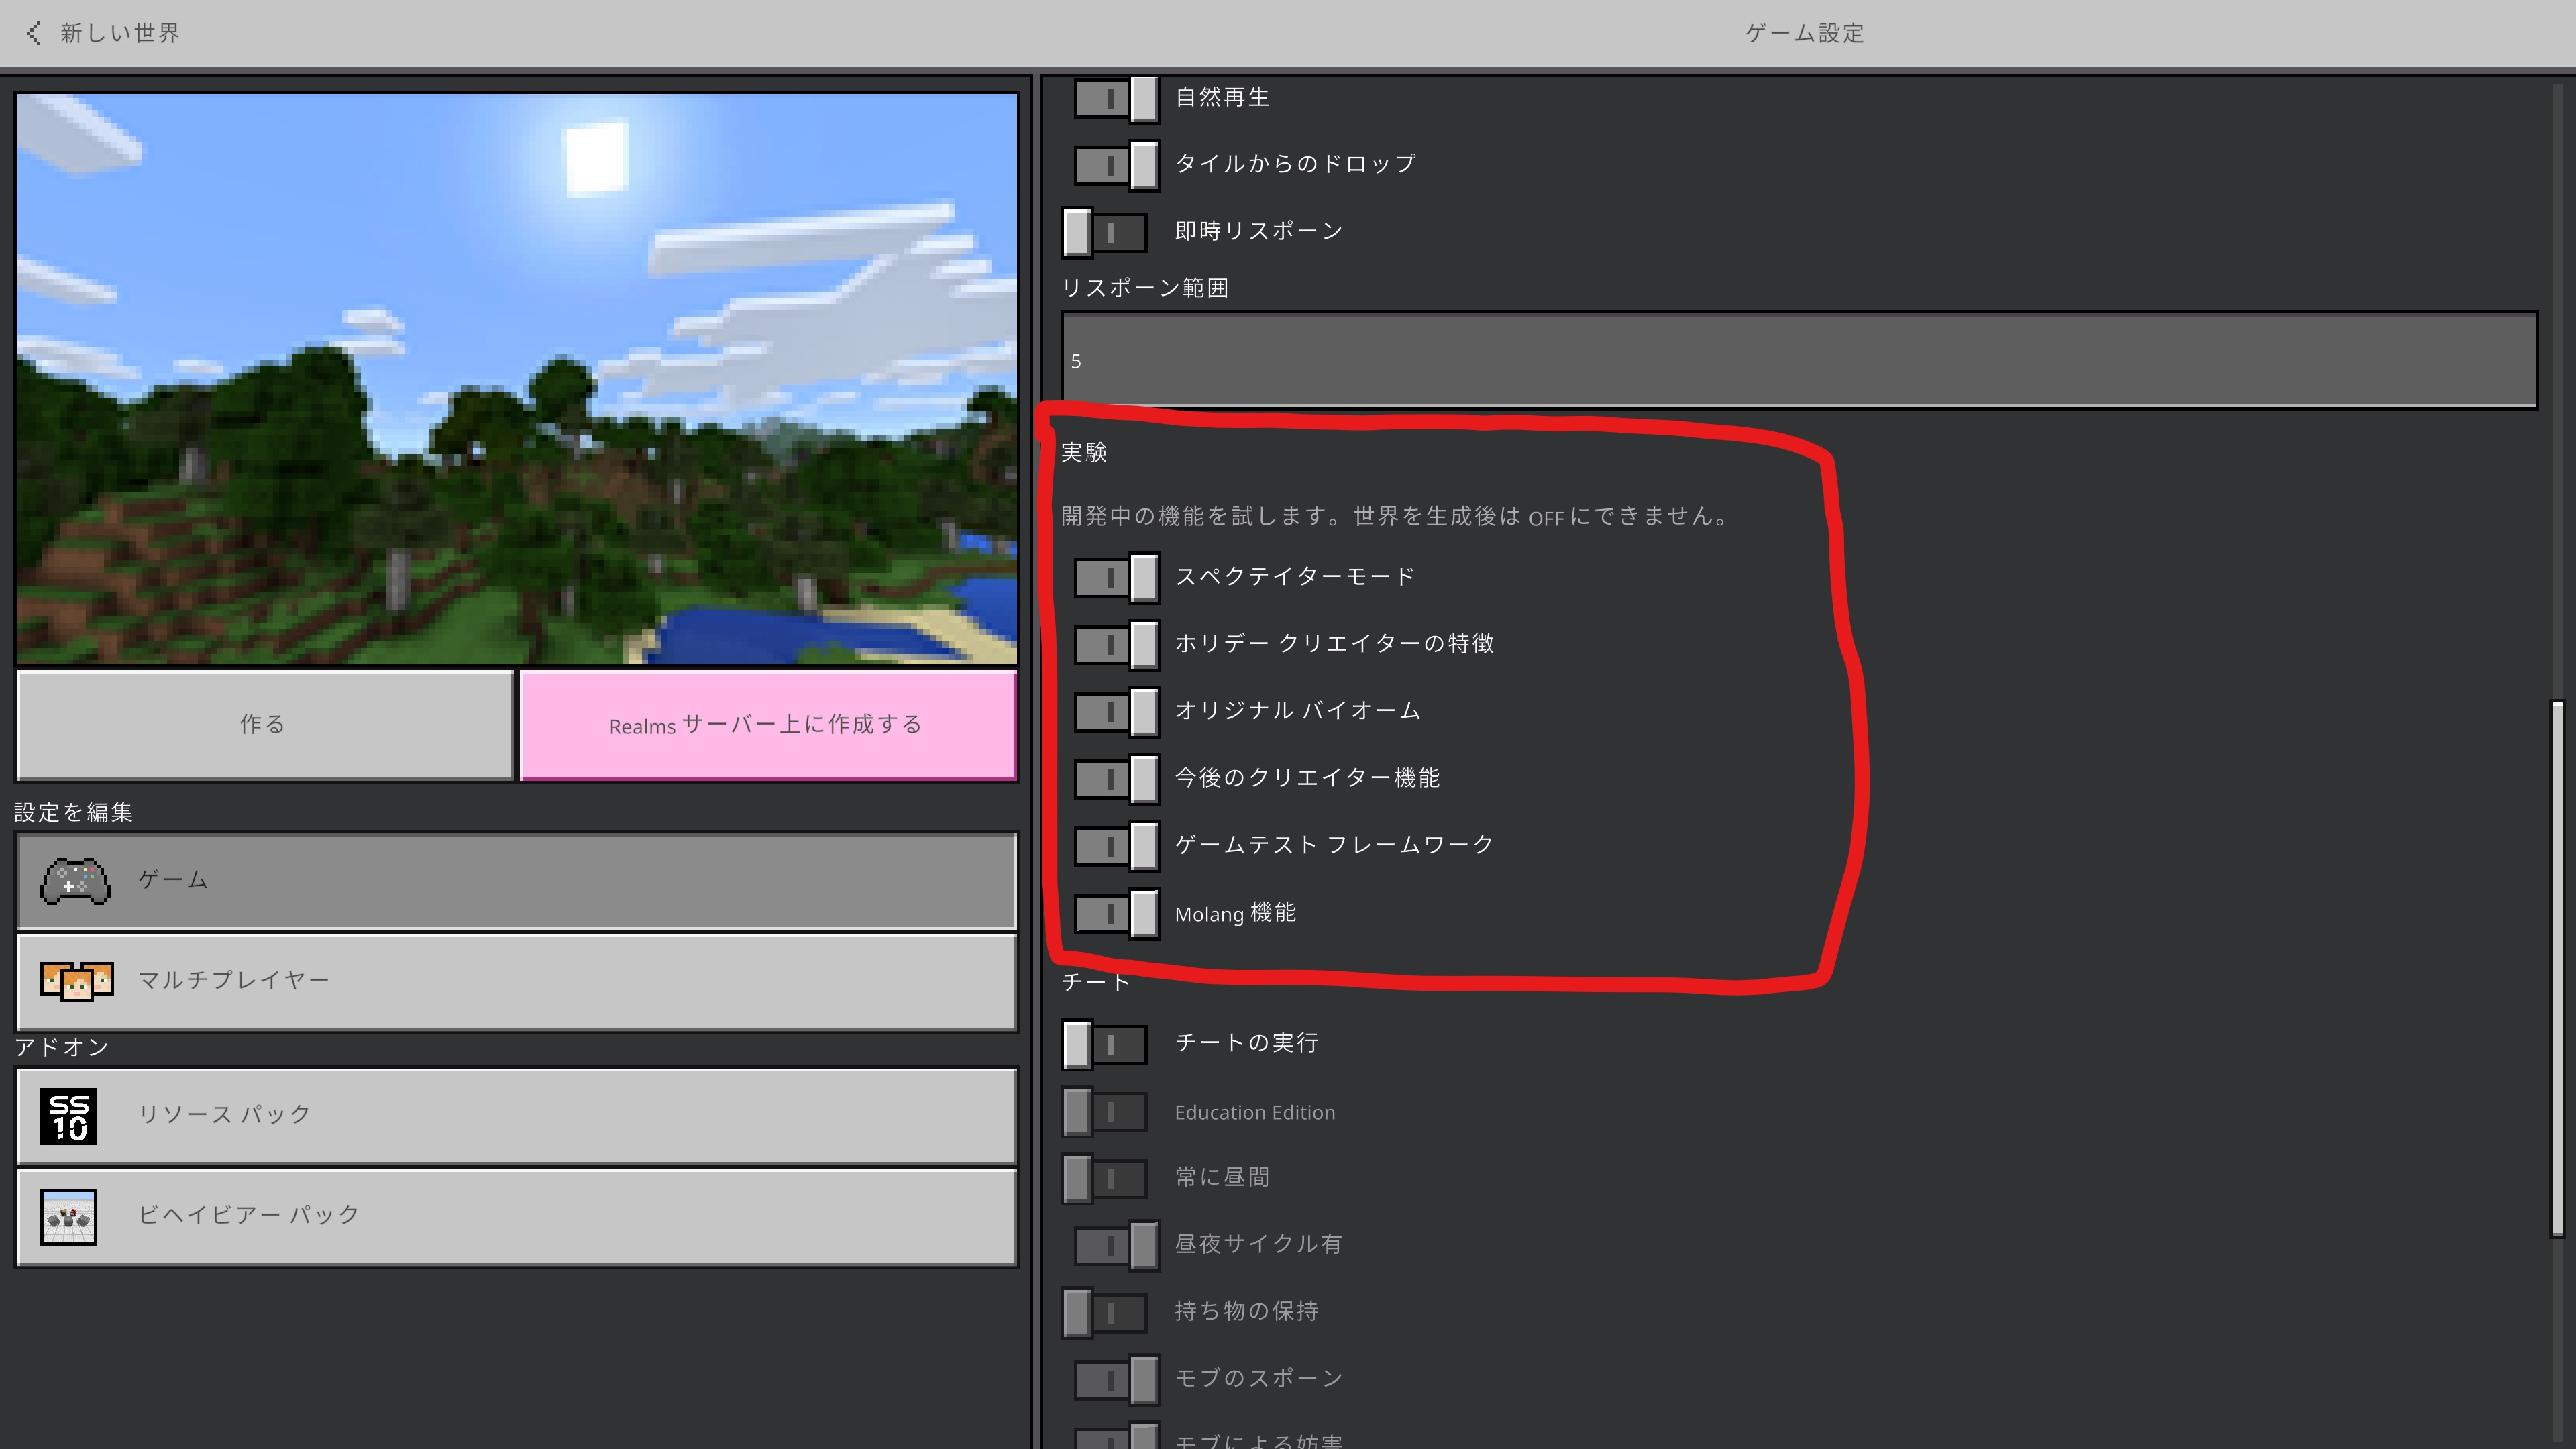Turn on 今後のクリエイター機能
This screenshot has height=1449, width=2576.
[1116, 778]
